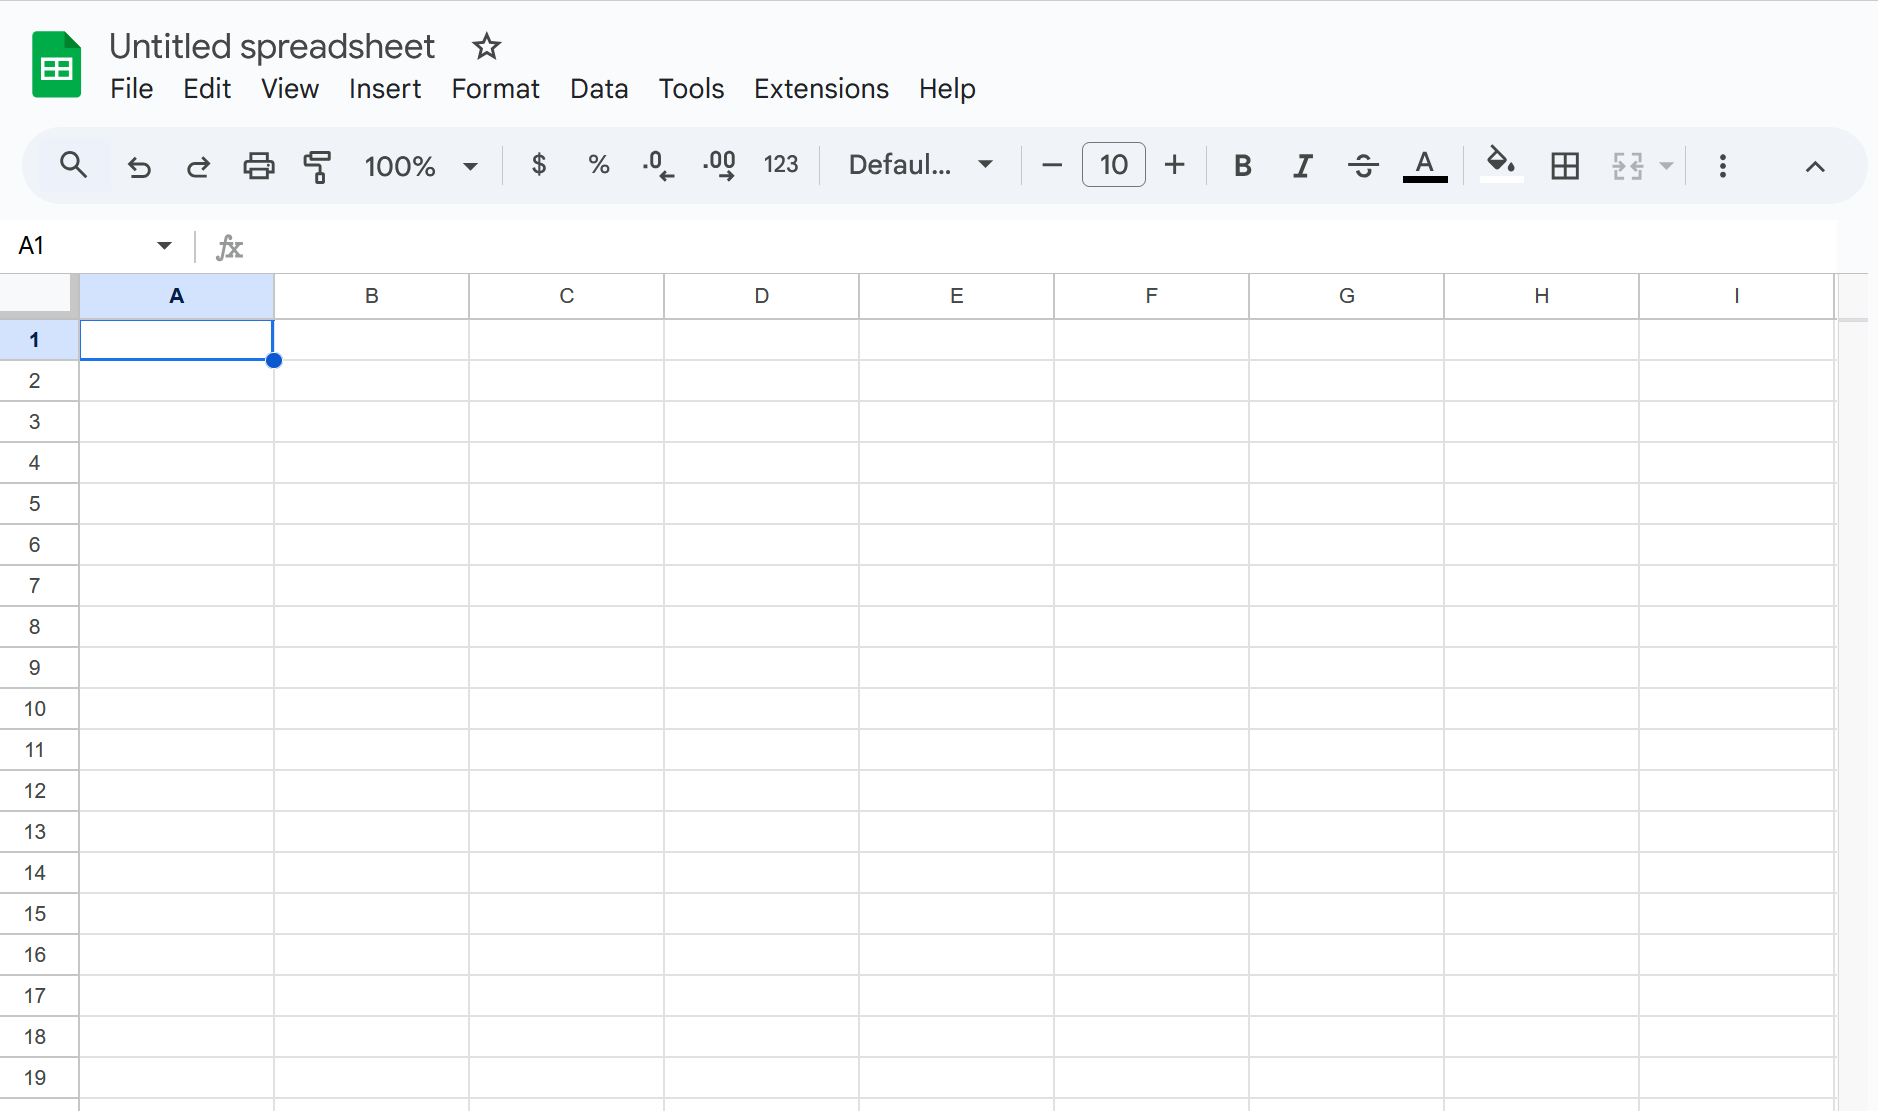This screenshot has height=1111, width=1878.
Task: Open the search within sheet icon
Action: coord(73,165)
